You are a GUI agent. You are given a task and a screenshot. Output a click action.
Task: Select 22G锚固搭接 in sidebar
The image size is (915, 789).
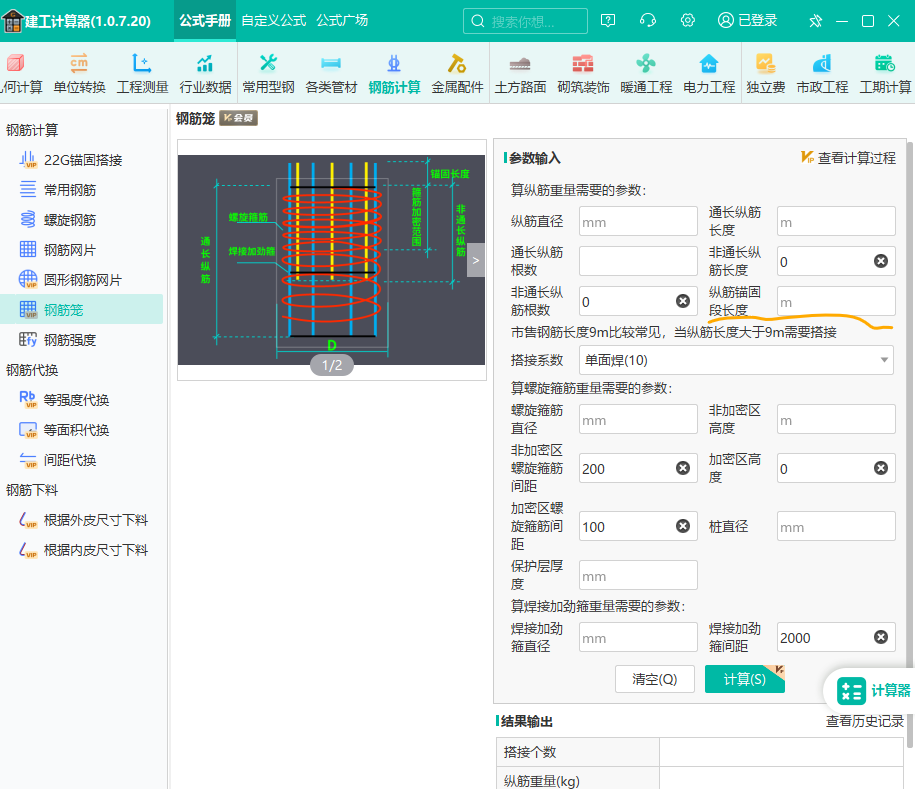point(82,160)
